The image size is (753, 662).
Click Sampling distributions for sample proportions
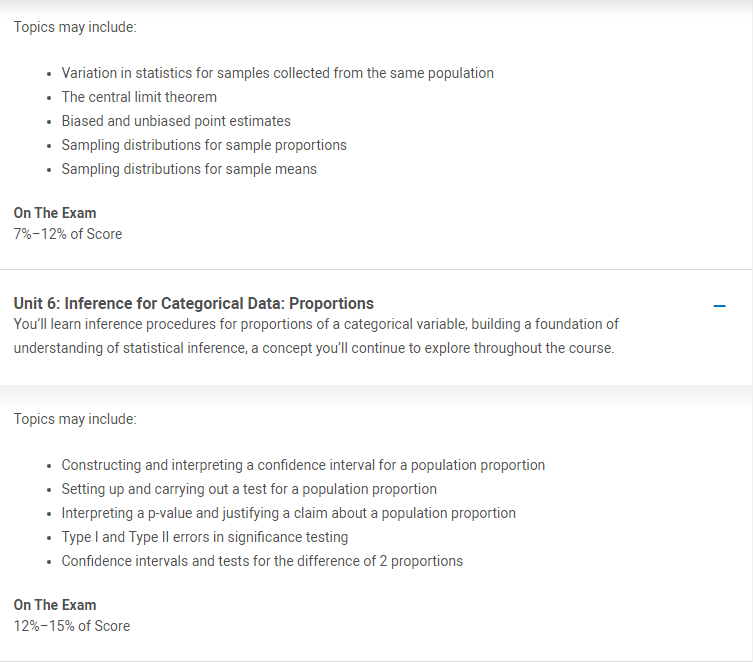click(x=204, y=145)
